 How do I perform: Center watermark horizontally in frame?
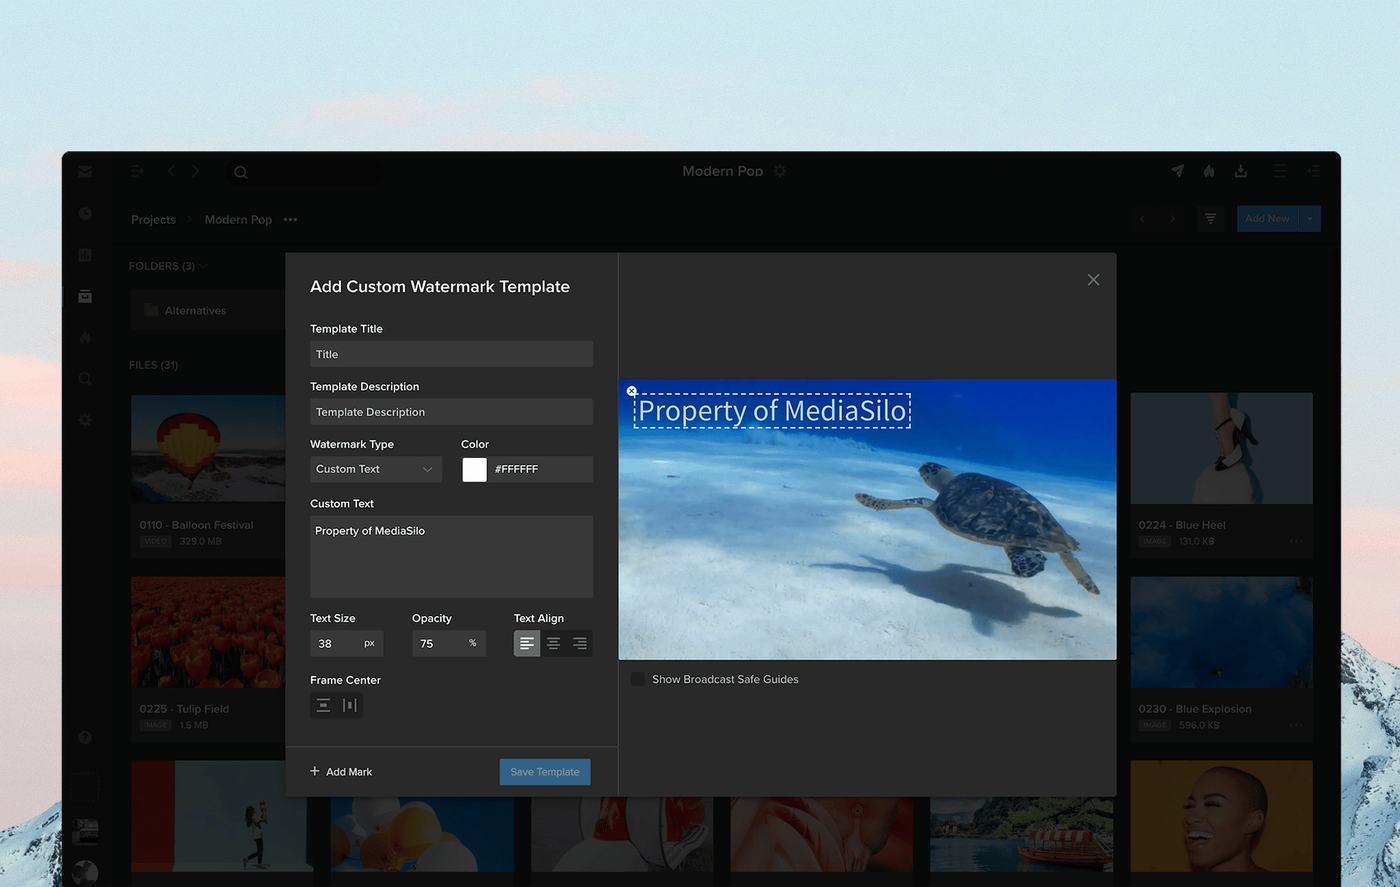point(349,705)
